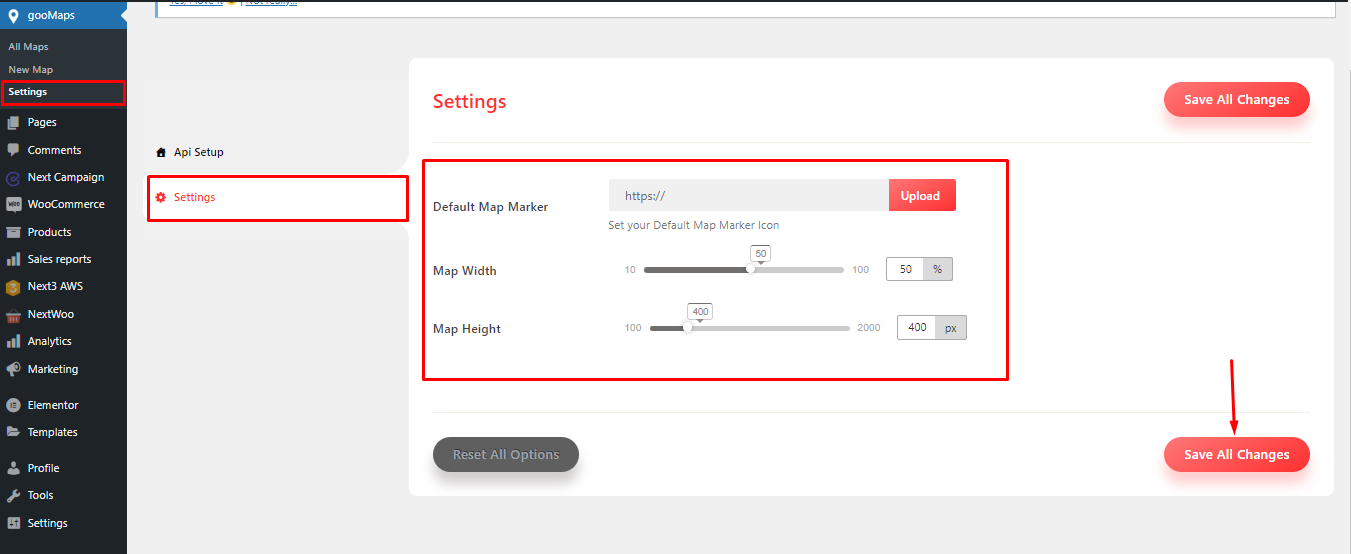
Task: Click the Map Height label
Action: [x=467, y=329]
